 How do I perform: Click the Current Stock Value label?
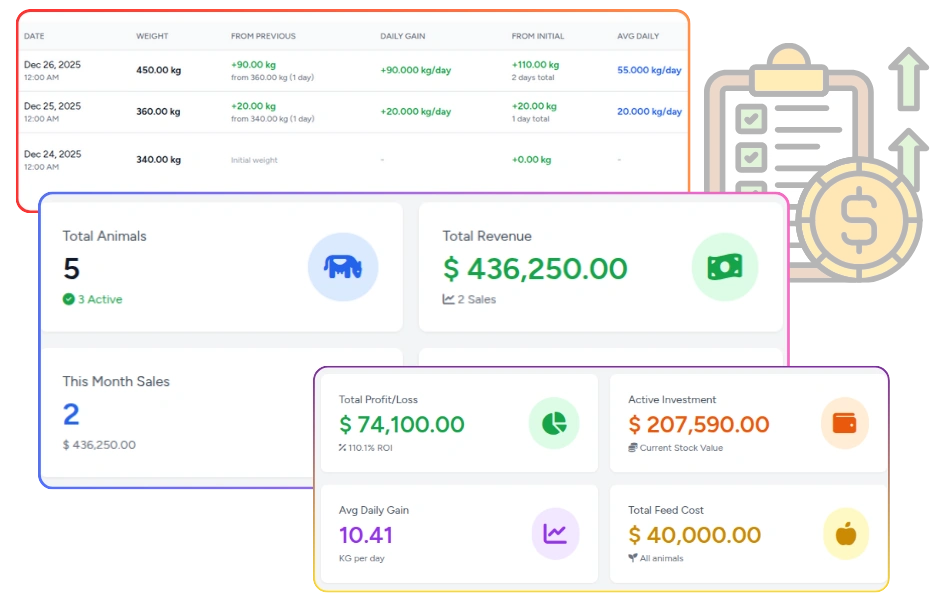pos(681,448)
